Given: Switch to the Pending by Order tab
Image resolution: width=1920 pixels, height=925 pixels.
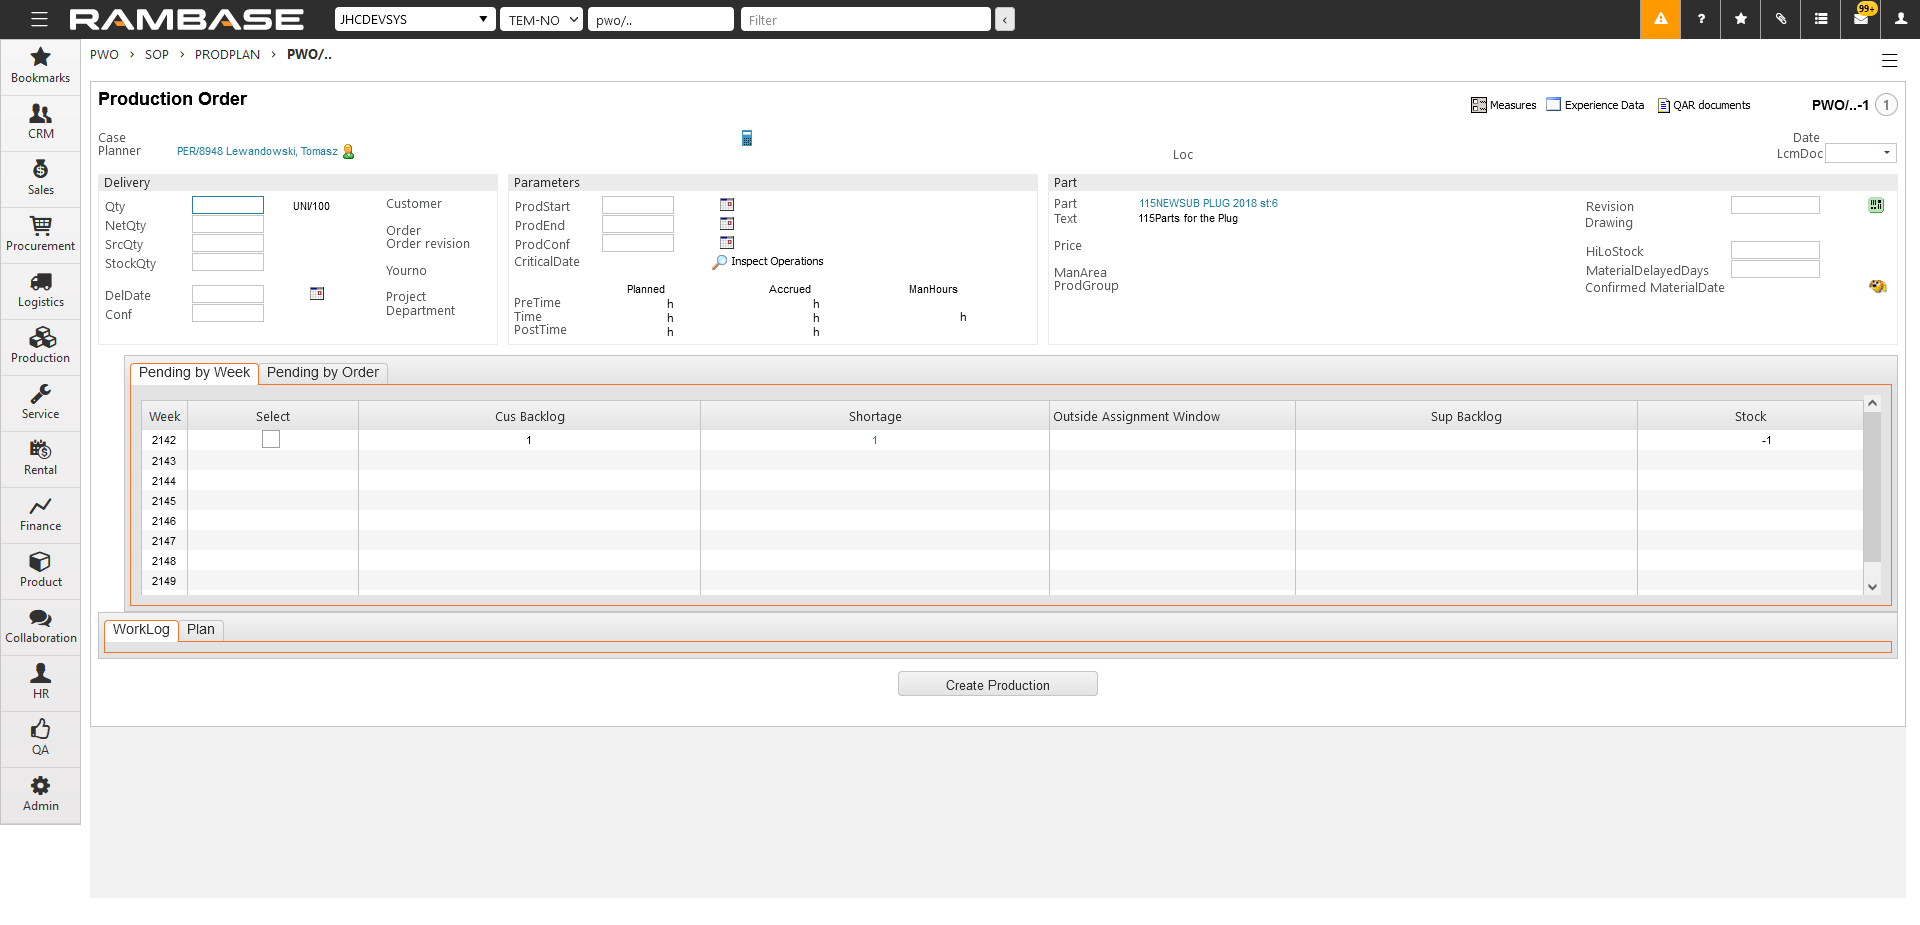Looking at the screenshot, I should 322,373.
